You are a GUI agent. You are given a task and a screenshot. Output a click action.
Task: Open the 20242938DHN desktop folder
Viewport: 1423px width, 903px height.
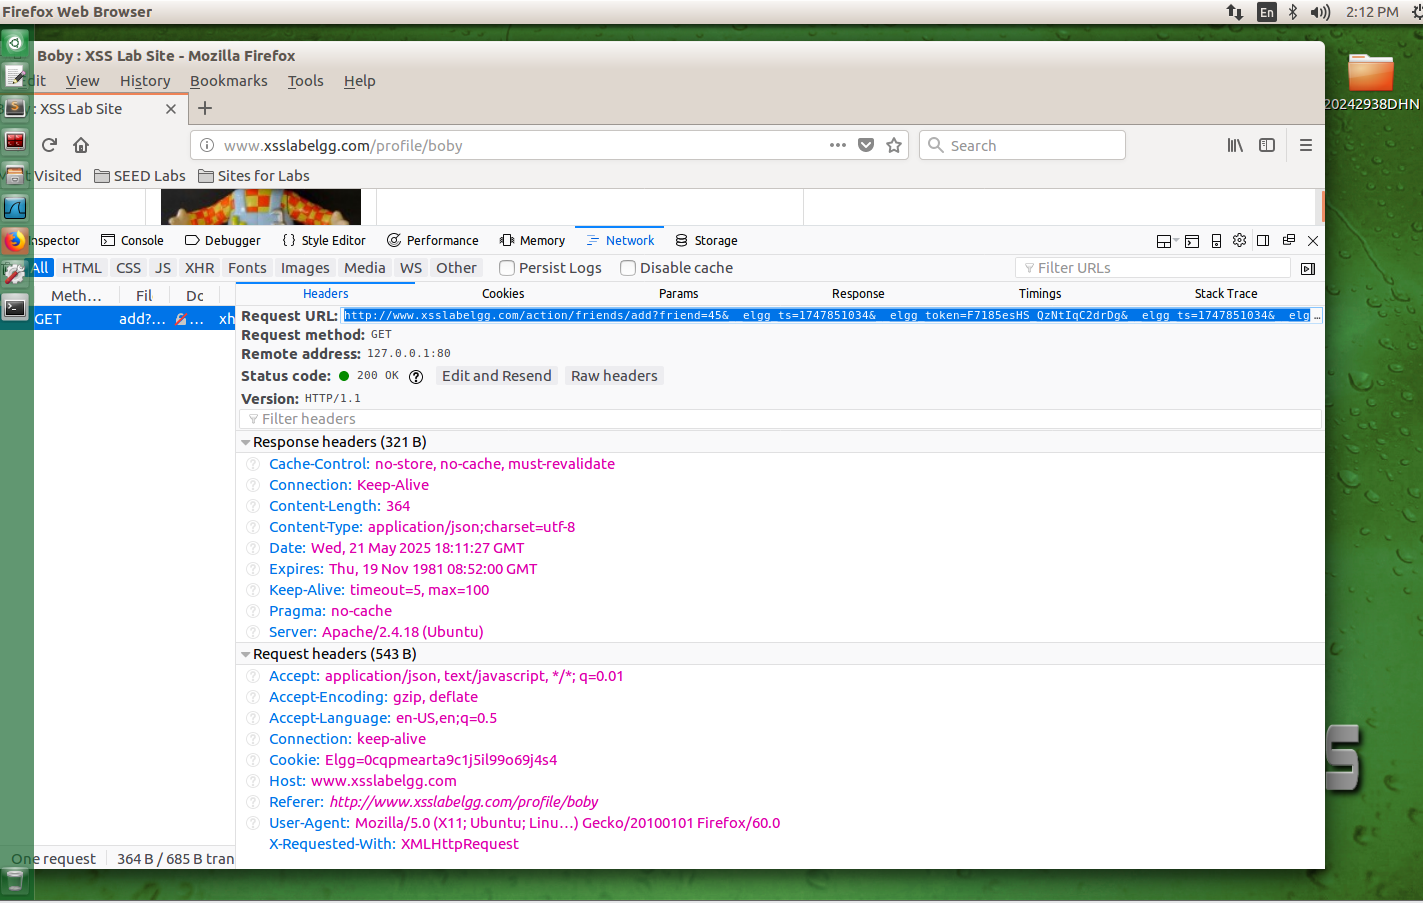click(x=1371, y=82)
